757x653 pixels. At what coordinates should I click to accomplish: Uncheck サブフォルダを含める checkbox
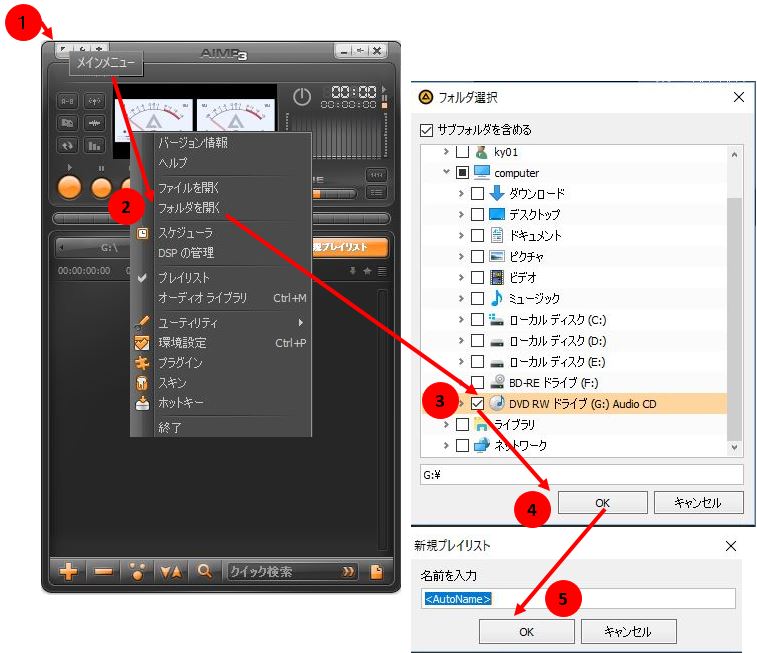428,130
